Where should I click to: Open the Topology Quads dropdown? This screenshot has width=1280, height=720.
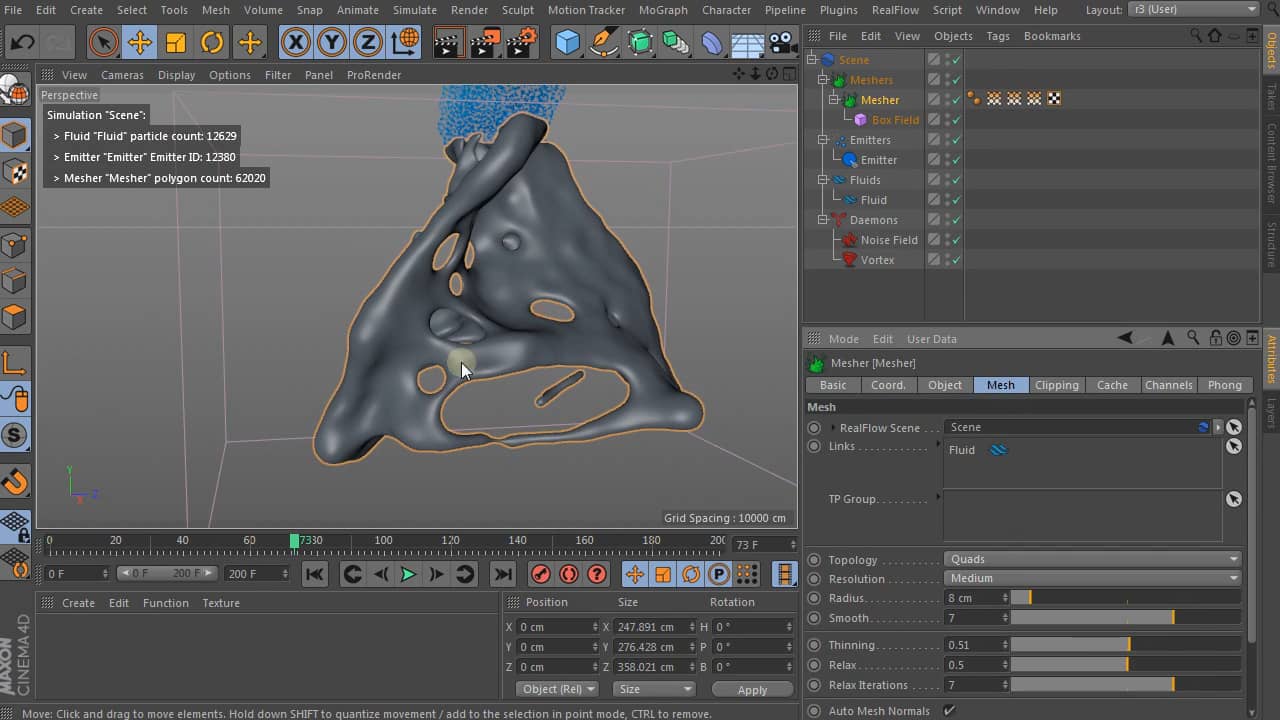[x=1093, y=559]
